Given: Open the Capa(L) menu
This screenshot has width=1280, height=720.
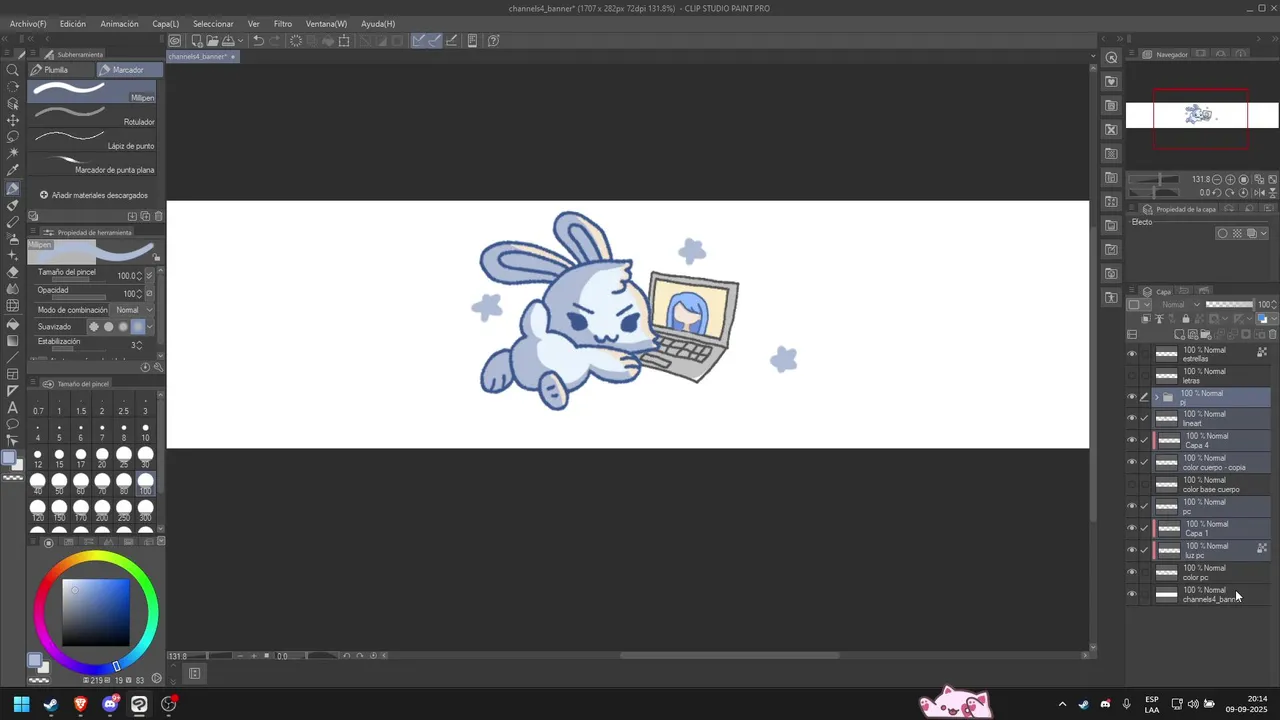Looking at the screenshot, I should [165, 23].
